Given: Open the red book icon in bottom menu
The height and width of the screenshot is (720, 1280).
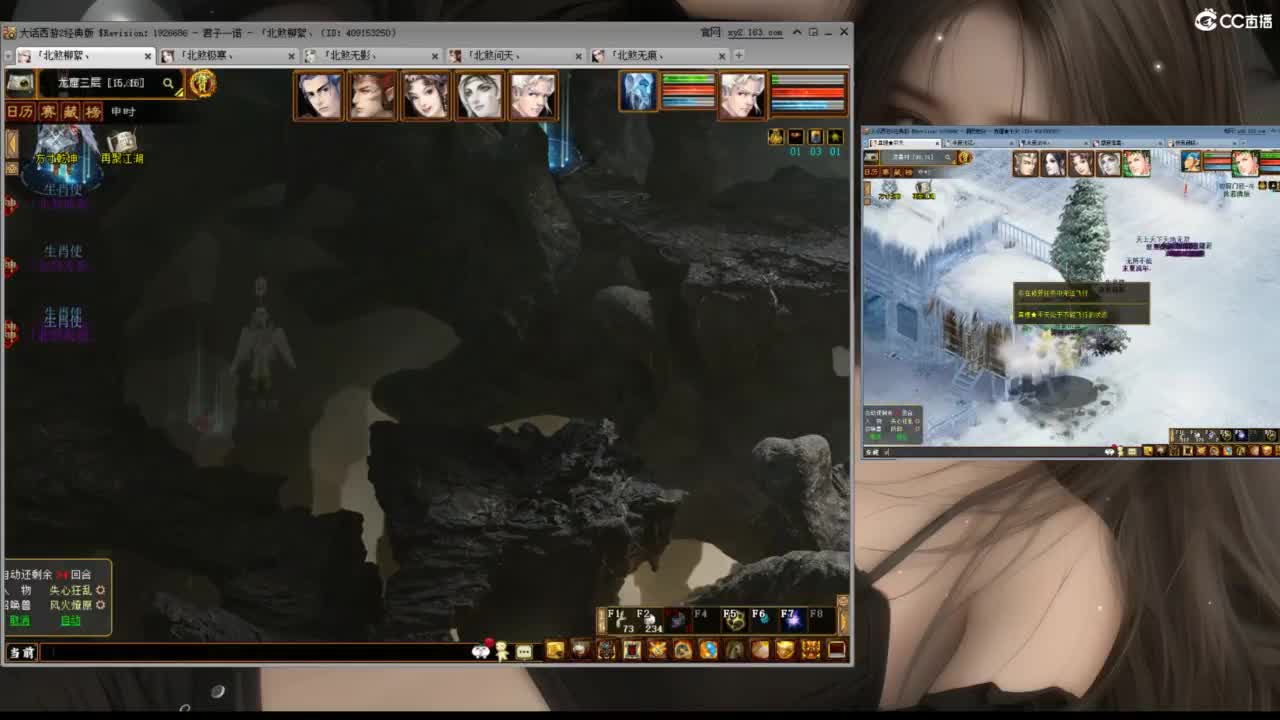Looking at the screenshot, I should (x=632, y=650).
